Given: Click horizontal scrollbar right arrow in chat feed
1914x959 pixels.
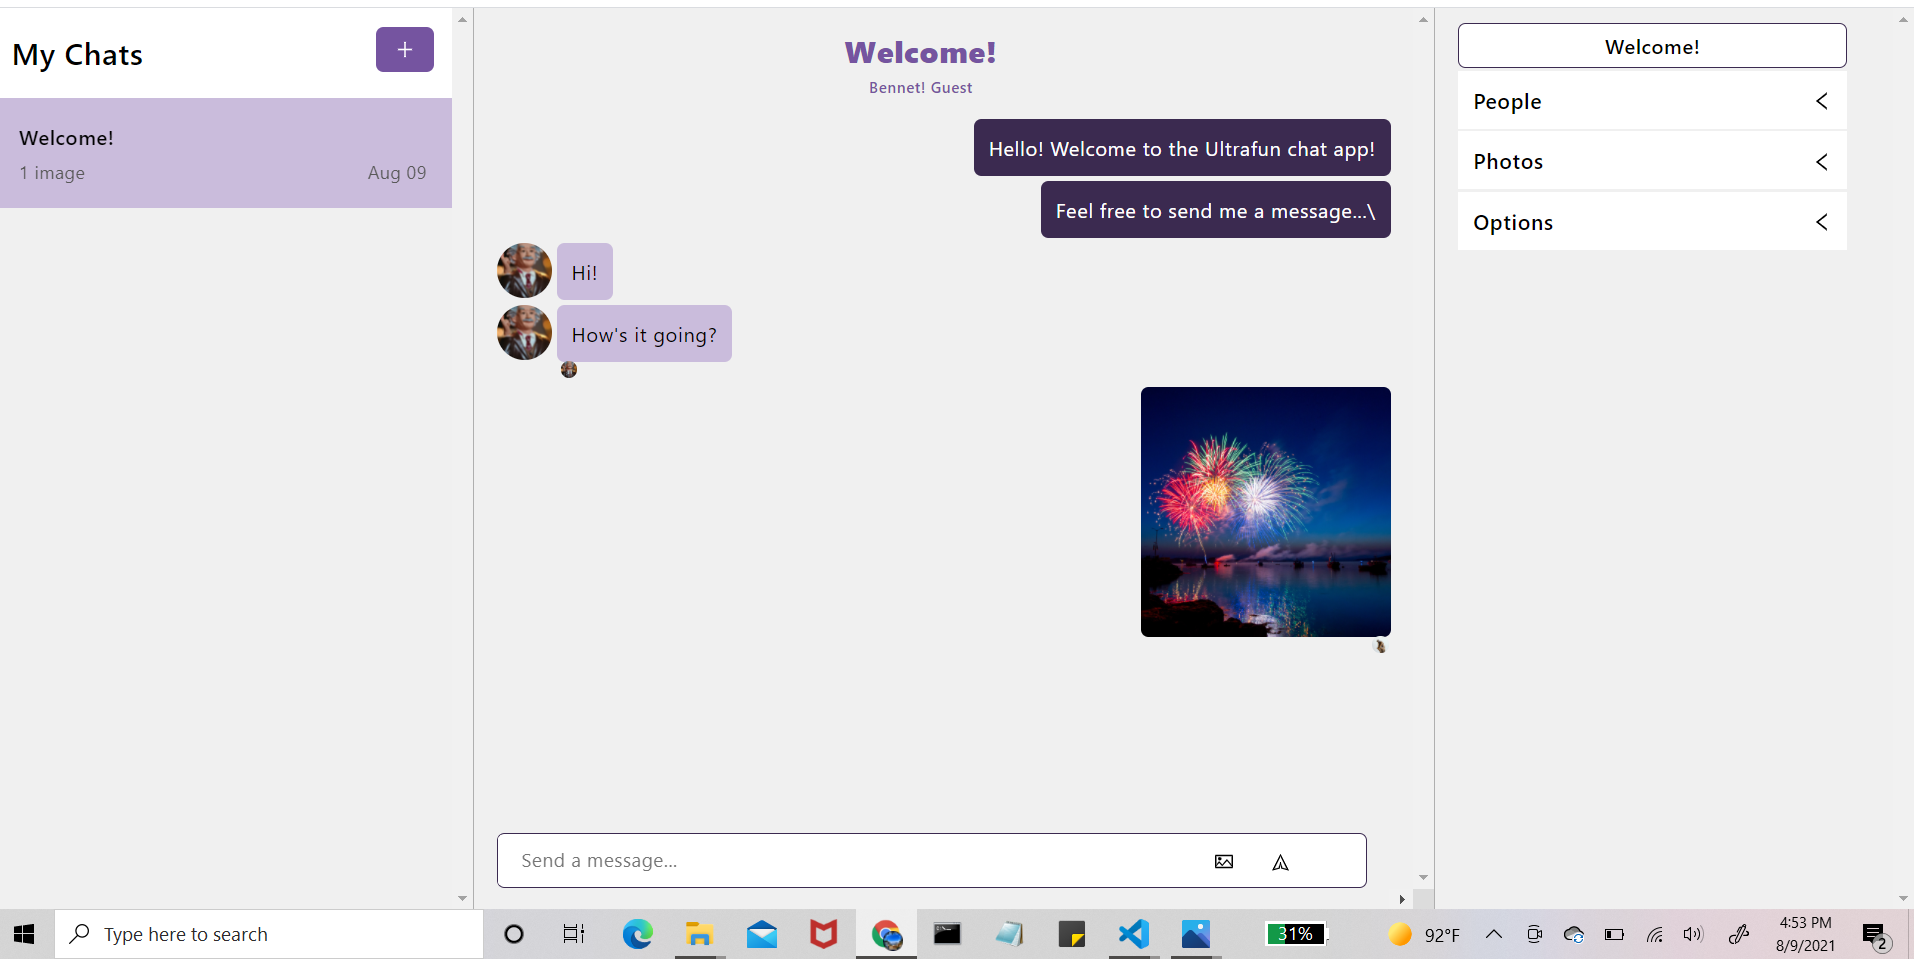Looking at the screenshot, I should pos(1402,899).
